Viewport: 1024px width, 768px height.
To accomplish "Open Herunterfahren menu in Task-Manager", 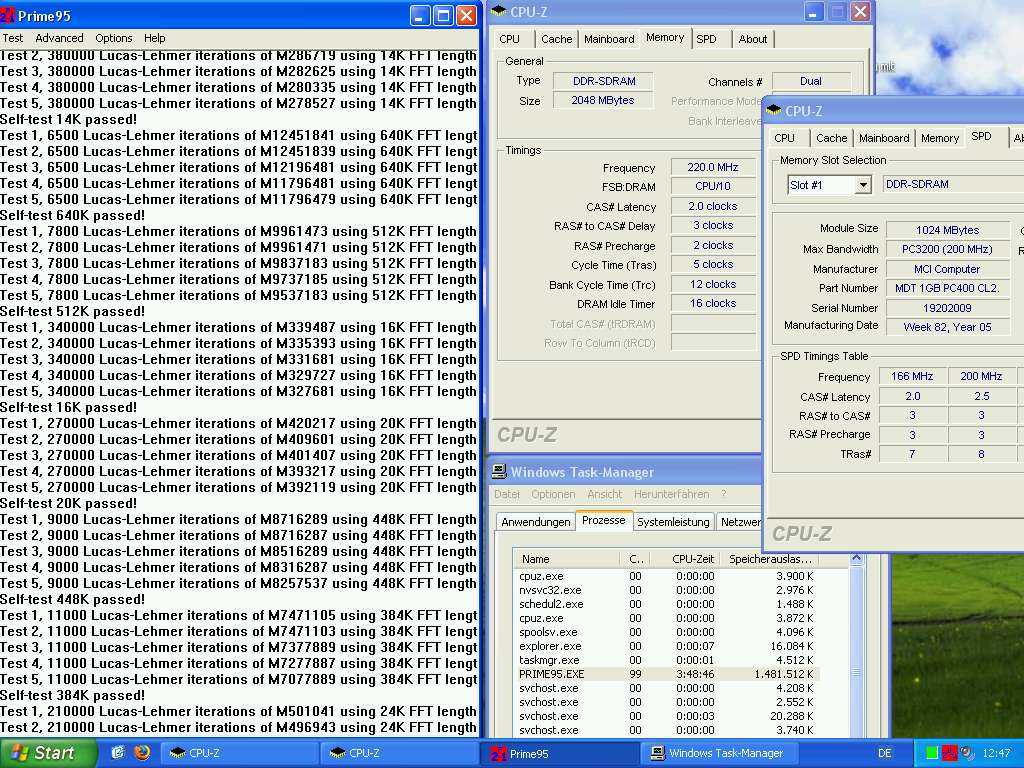I will (x=671, y=494).
